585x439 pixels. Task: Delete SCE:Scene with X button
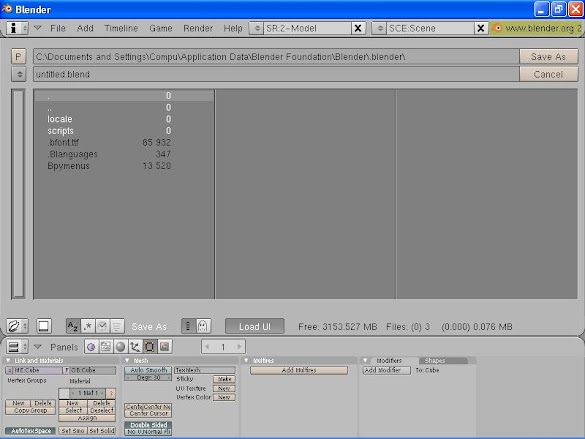481,28
